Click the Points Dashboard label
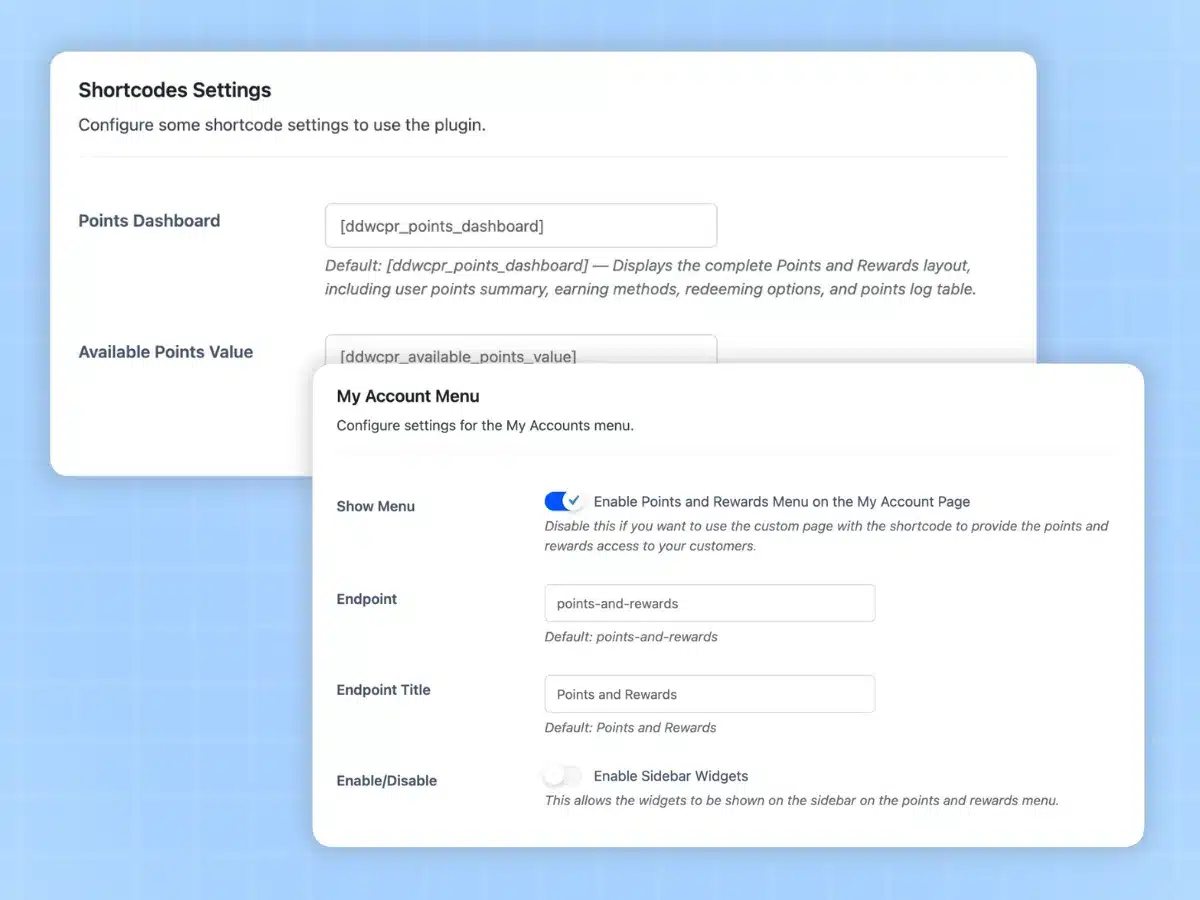Image resolution: width=1200 pixels, height=900 pixels. tap(149, 221)
